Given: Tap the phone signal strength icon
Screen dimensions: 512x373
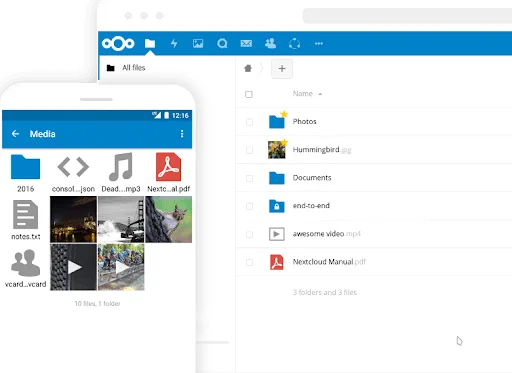Looking at the screenshot, I should [x=157, y=115].
